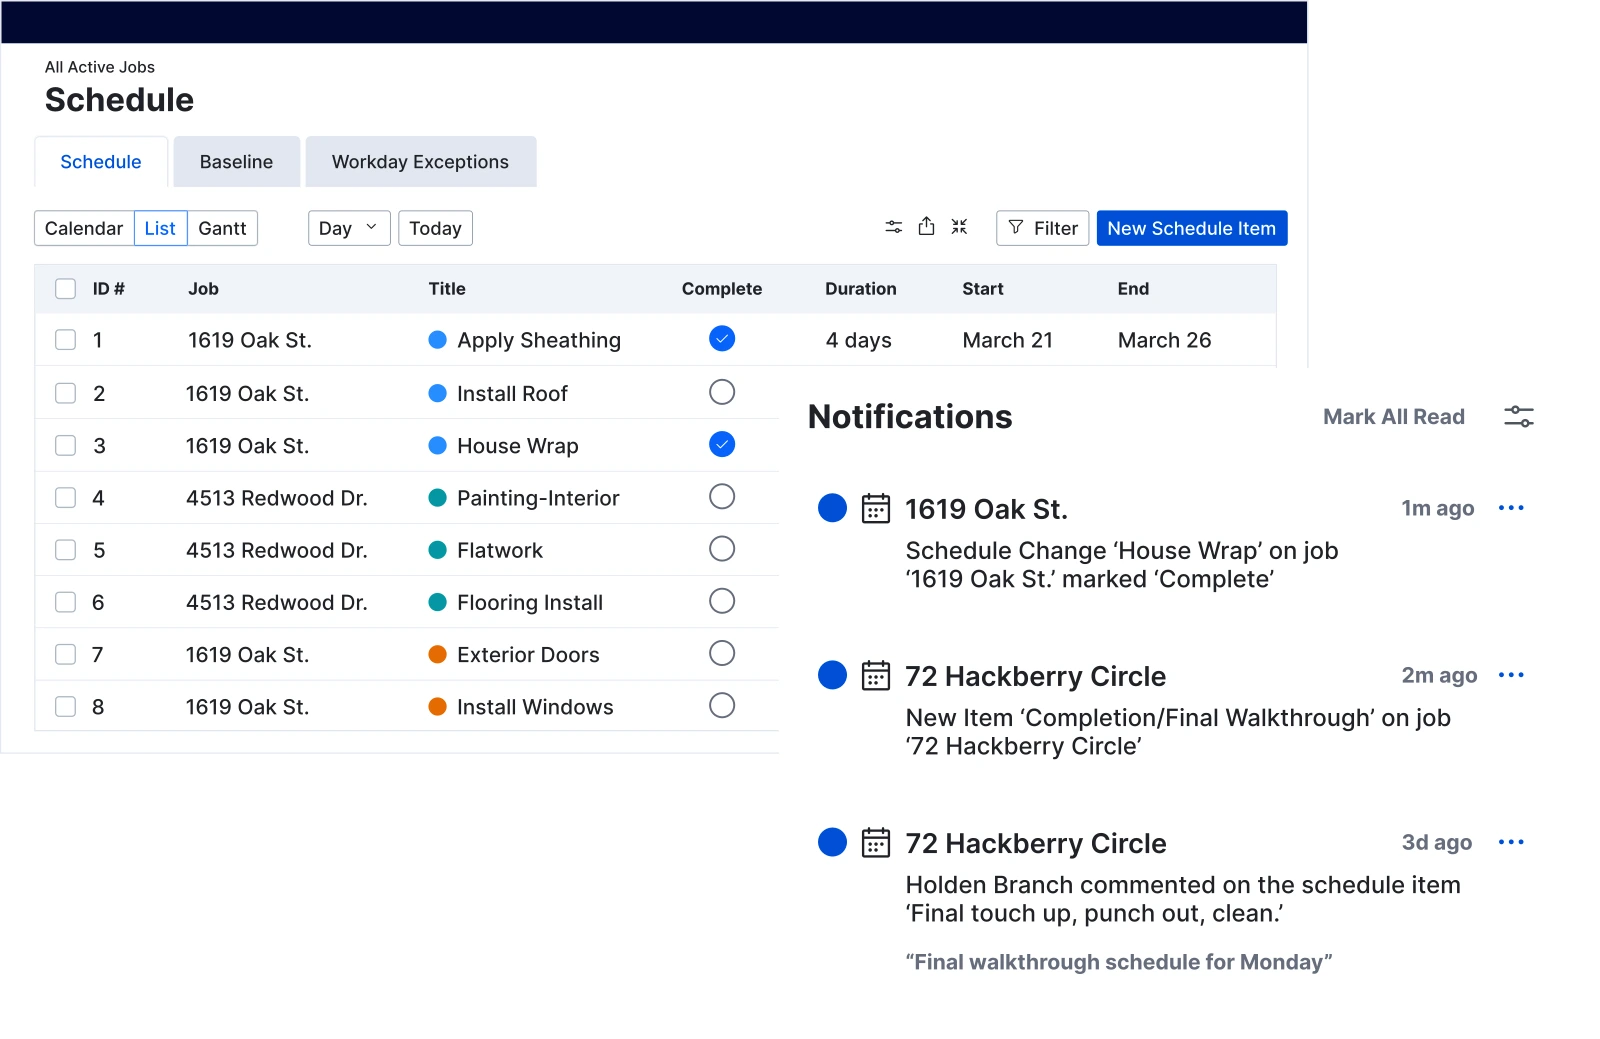
Task: Click '4513 Redwood Dr.' in row 5
Action: click(x=277, y=550)
